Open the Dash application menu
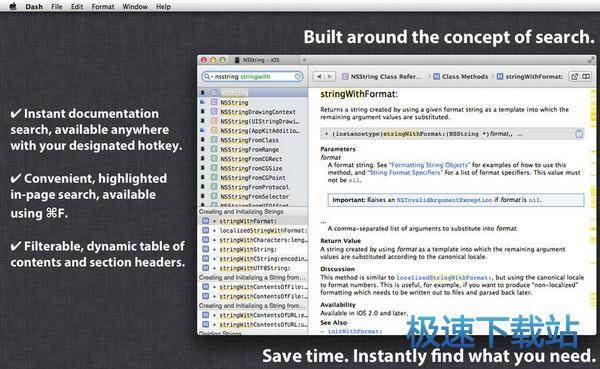600x369 pixels. click(34, 7)
